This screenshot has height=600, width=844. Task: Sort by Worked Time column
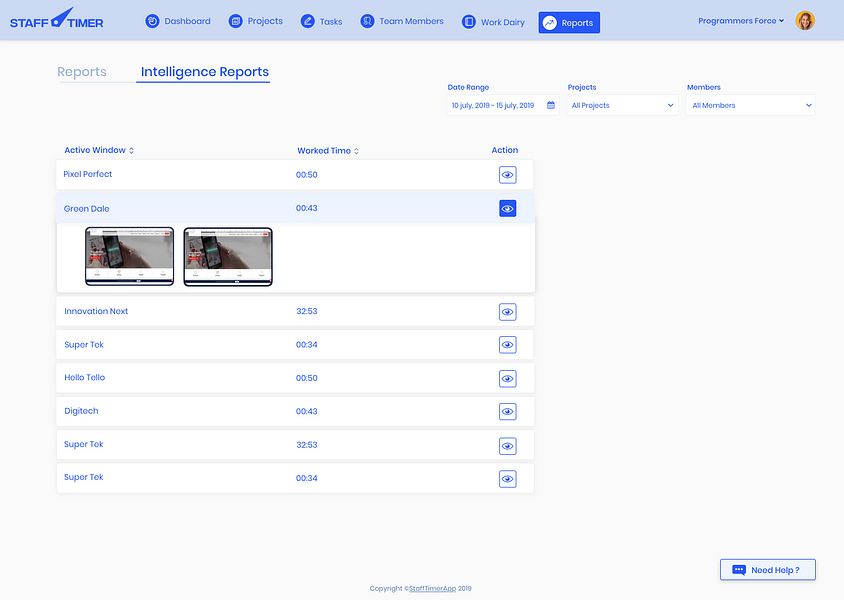[x=328, y=151]
